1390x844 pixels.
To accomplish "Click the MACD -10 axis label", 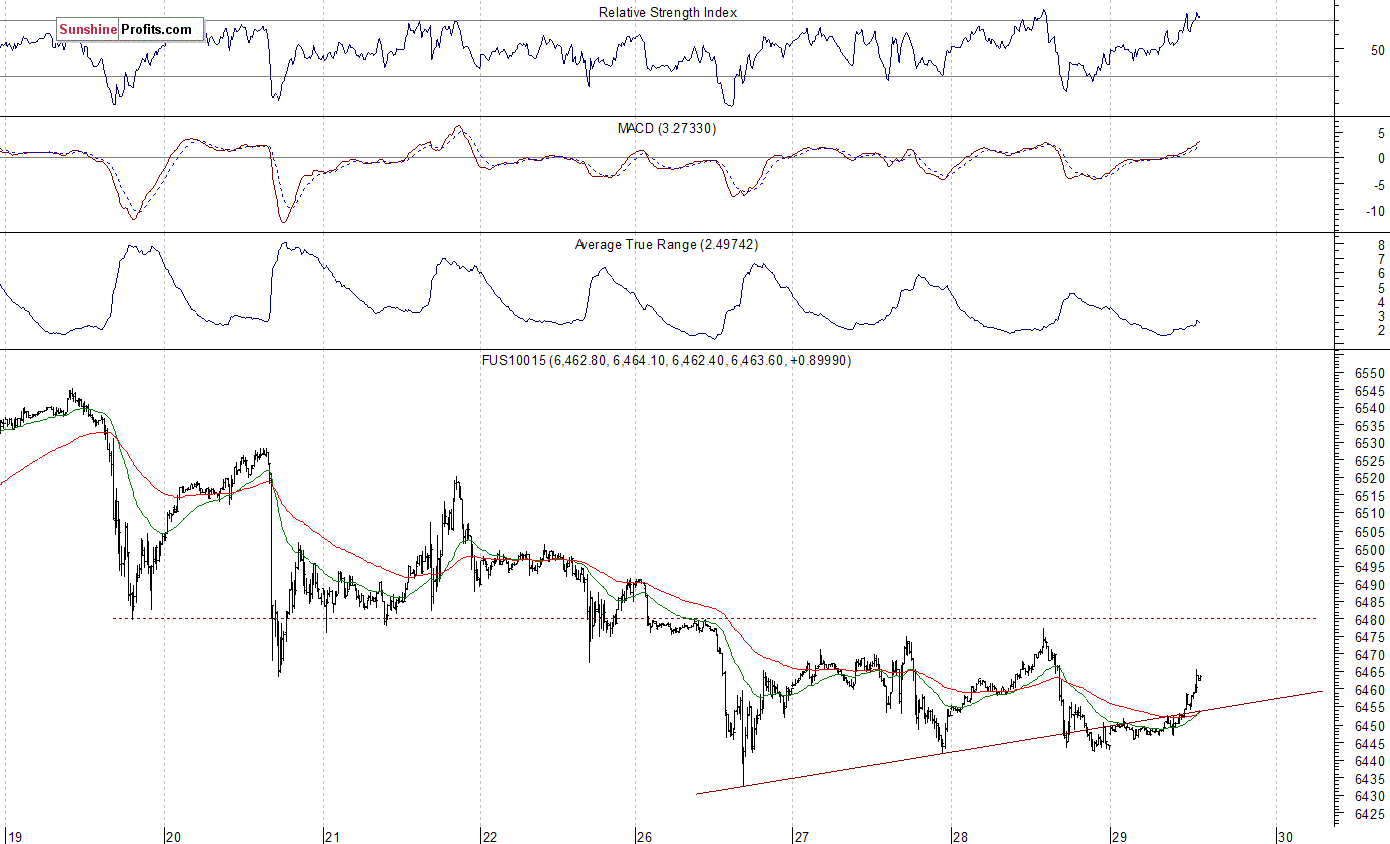I will pyautogui.click(x=1375, y=211).
